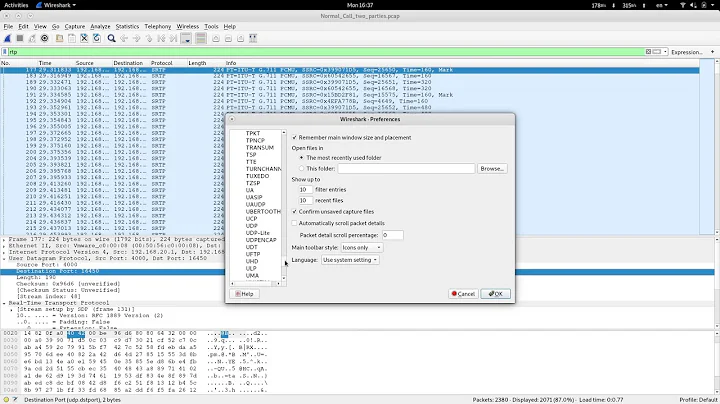The image size is (720, 404).
Task: Click the zoom out text icon
Action: tap(228, 39)
